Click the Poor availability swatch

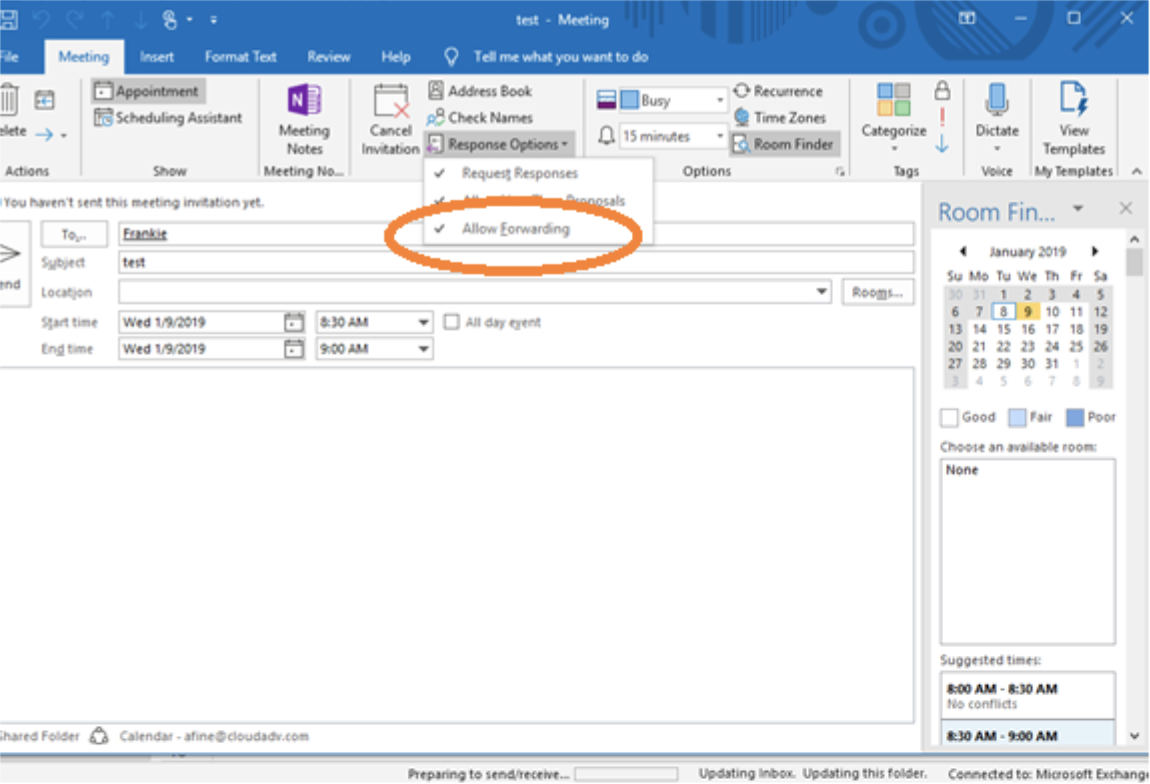1075,417
